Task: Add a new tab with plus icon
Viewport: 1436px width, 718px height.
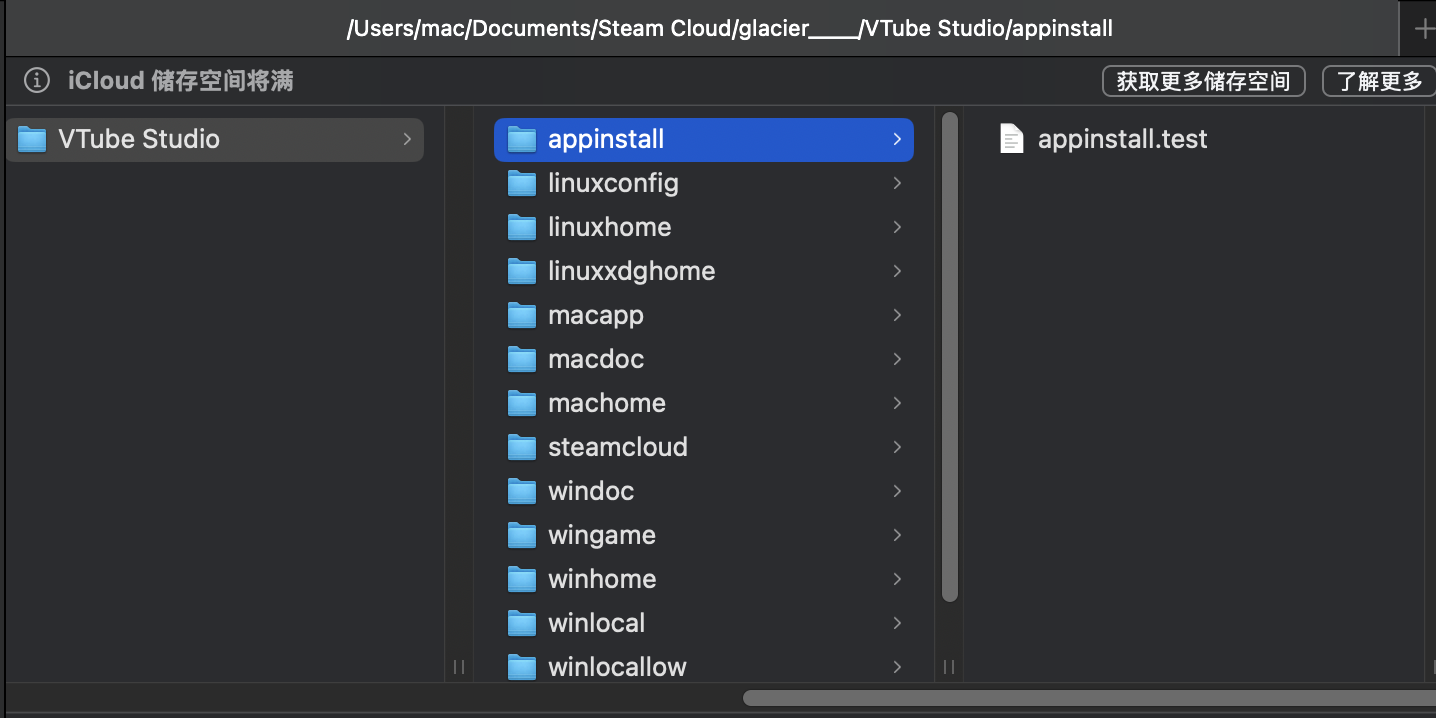Action: pyautogui.click(x=1423, y=29)
